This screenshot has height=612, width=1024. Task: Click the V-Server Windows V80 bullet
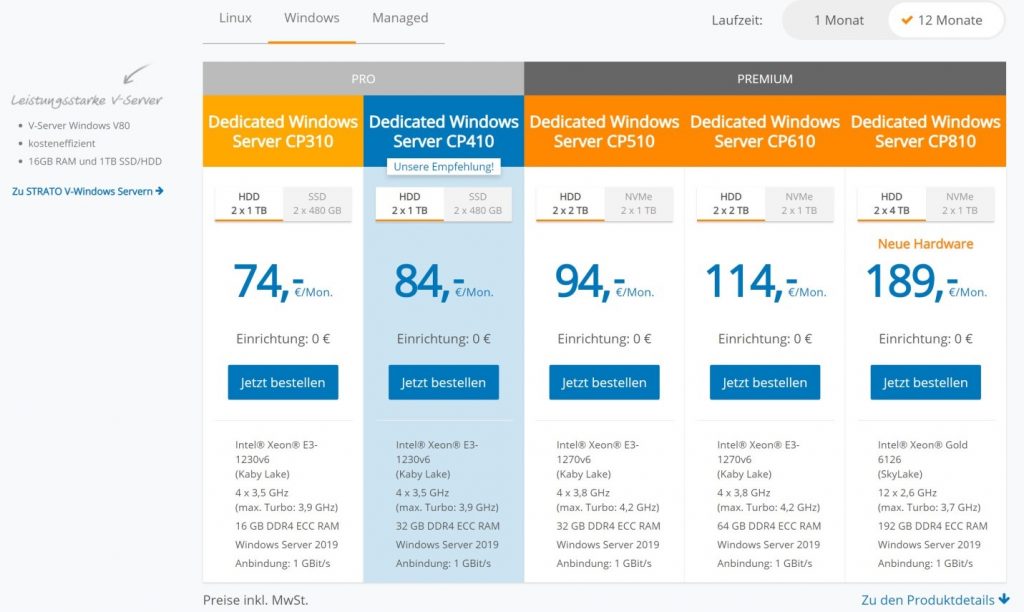[x=79, y=125]
